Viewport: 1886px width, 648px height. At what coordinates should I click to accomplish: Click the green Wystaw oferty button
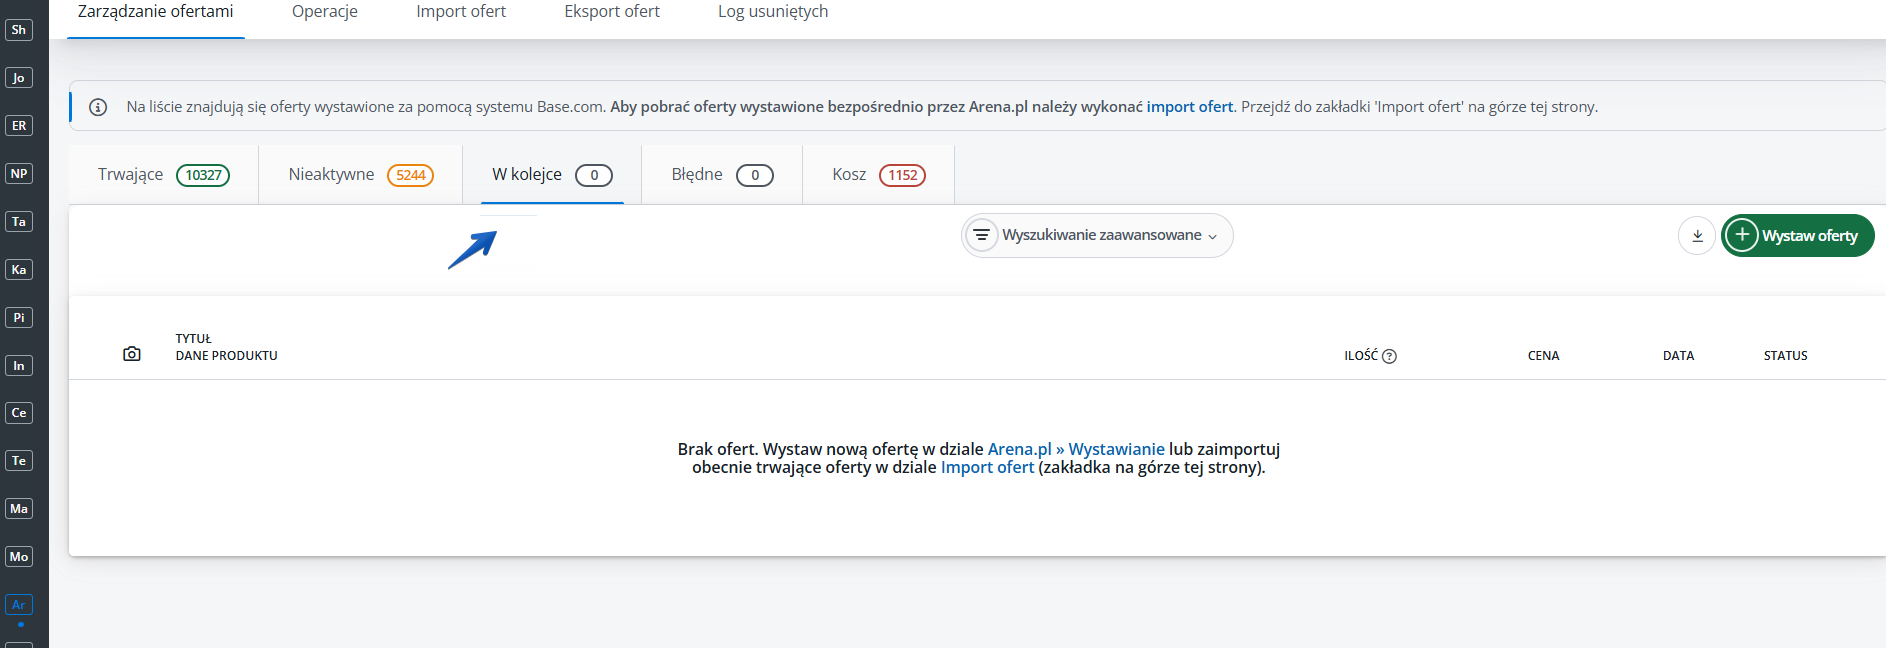tap(1797, 236)
